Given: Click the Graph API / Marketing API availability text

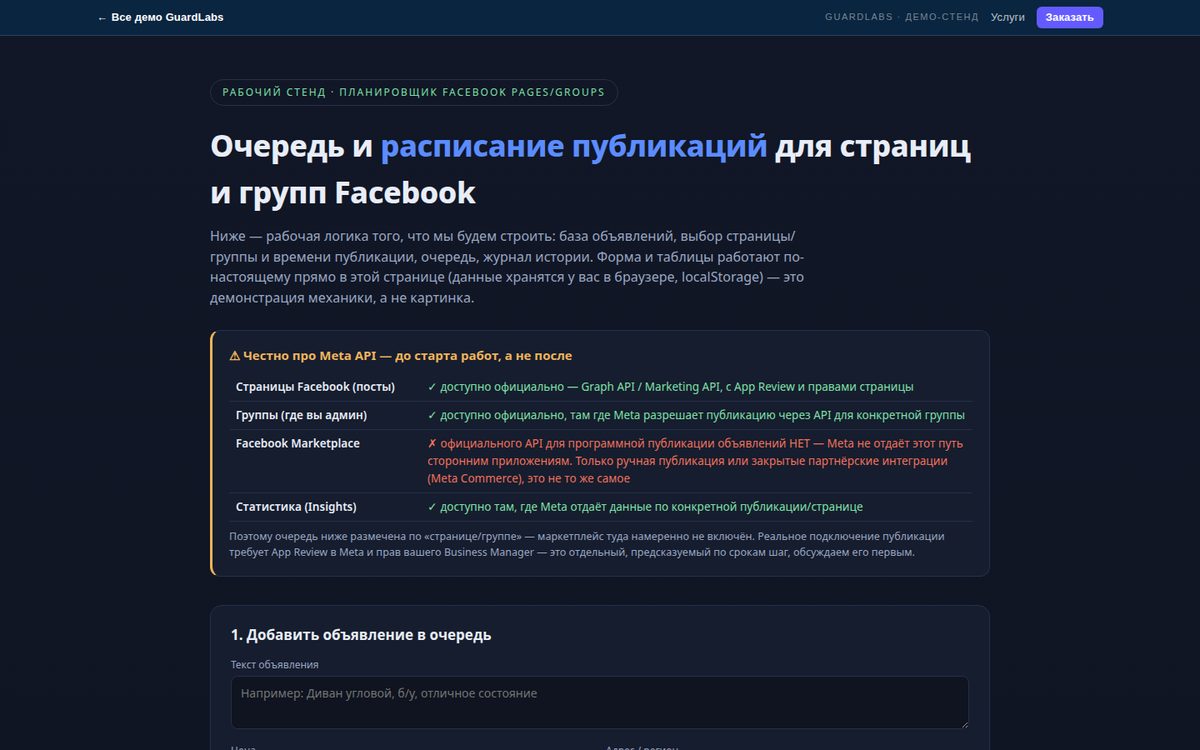Looking at the screenshot, I should click(x=670, y=387).
